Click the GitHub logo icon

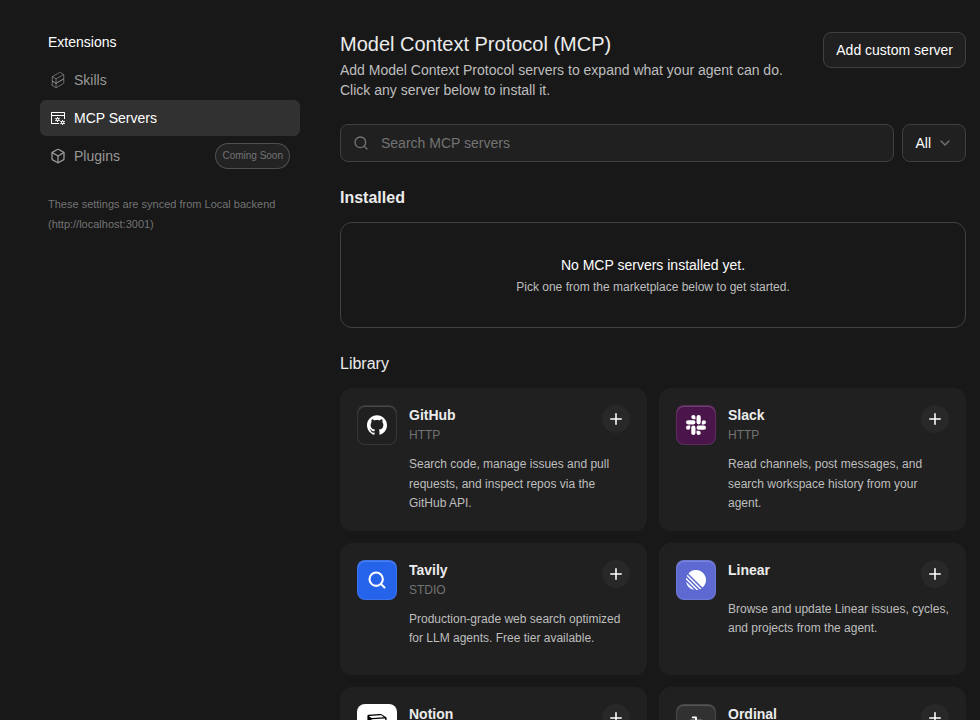tap(377, 425)
